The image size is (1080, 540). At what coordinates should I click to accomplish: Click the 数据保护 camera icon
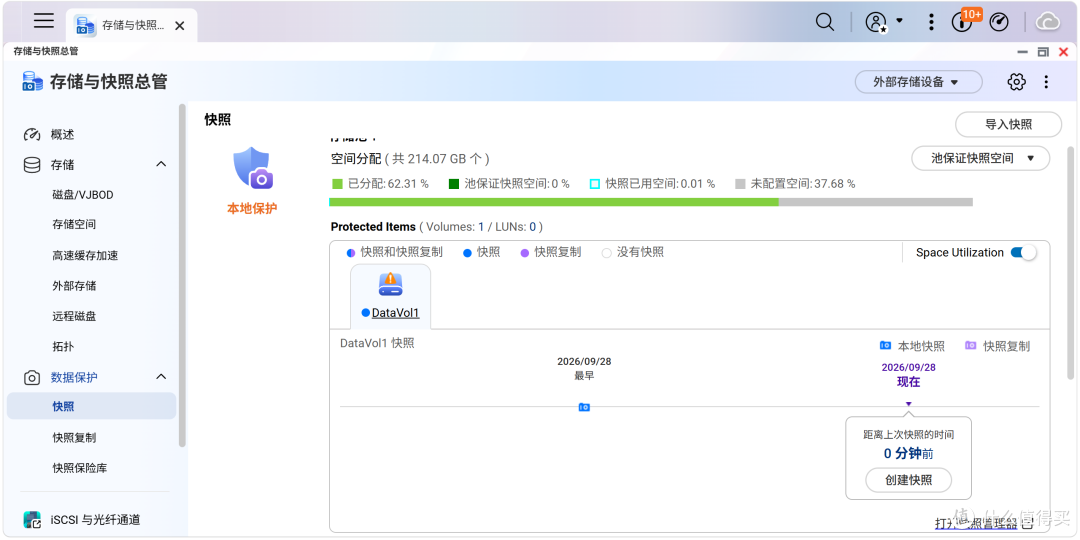32,377
